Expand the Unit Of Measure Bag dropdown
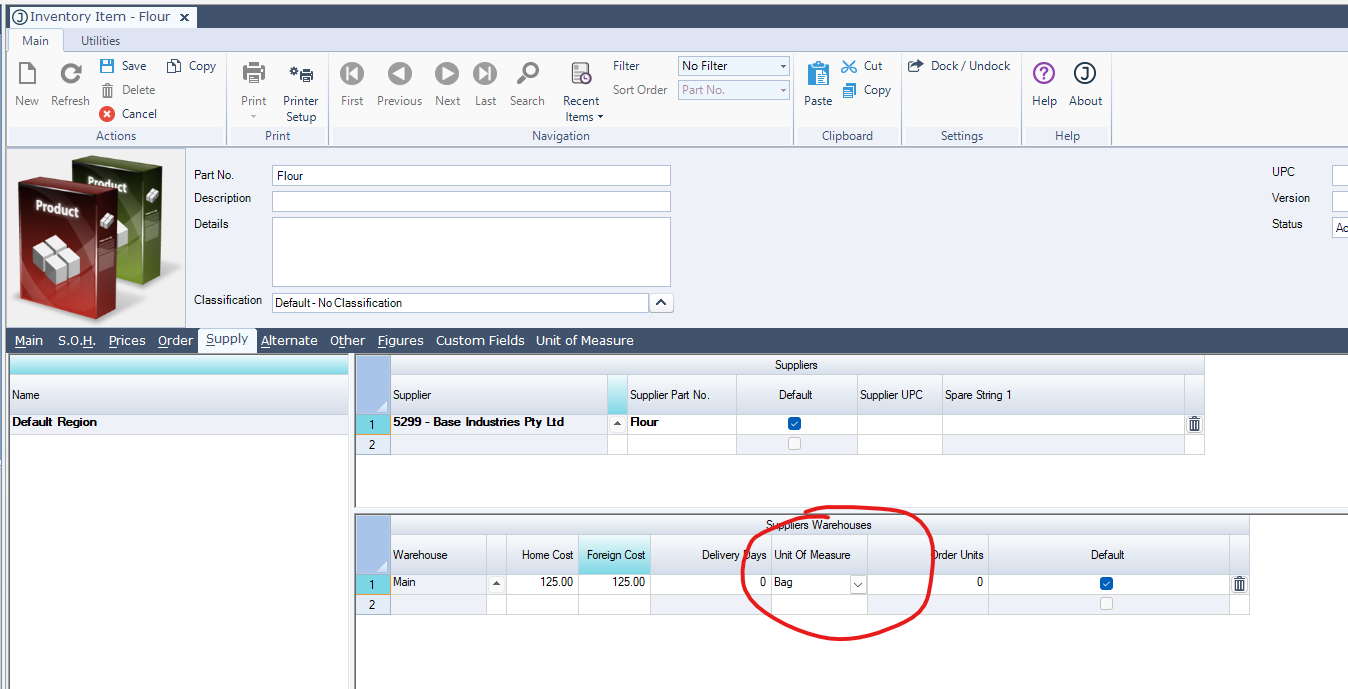This screenshot has width=1348, height=689. click(858, 584)
